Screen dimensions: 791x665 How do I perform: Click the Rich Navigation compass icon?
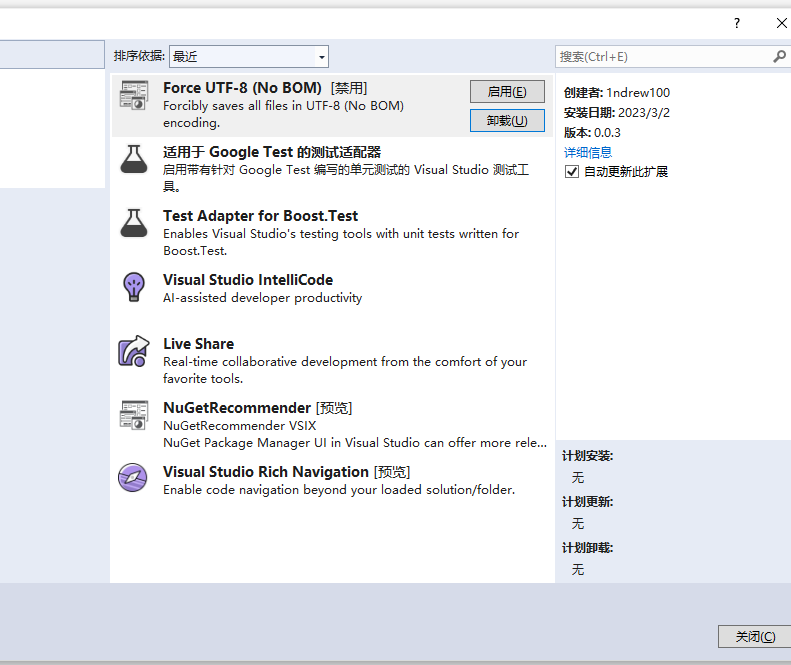tap(133, 478)
